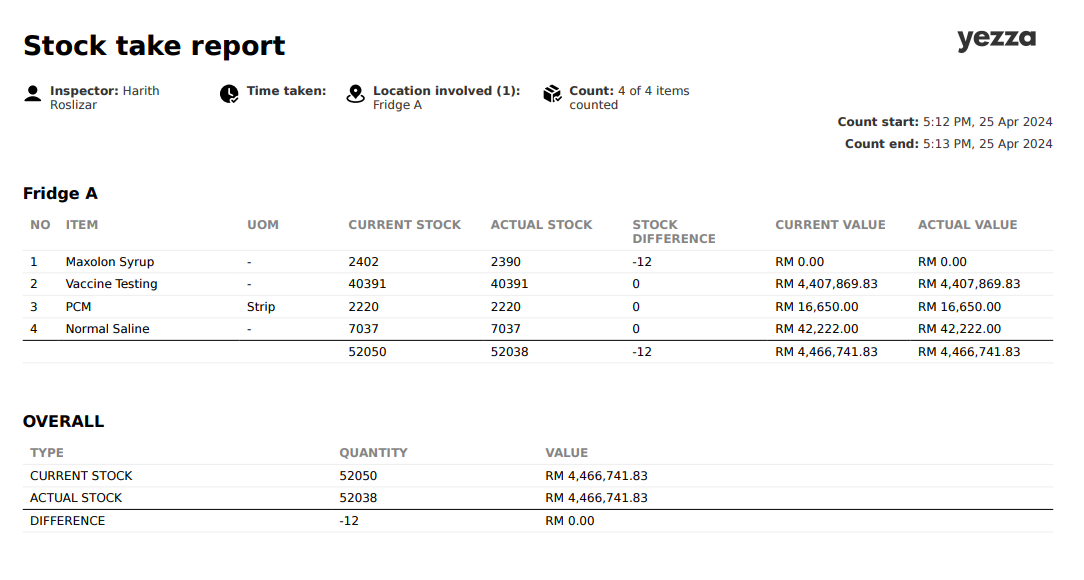
Task: Click the CURRENT STOCK total value 52050
Action: [360, 475]
